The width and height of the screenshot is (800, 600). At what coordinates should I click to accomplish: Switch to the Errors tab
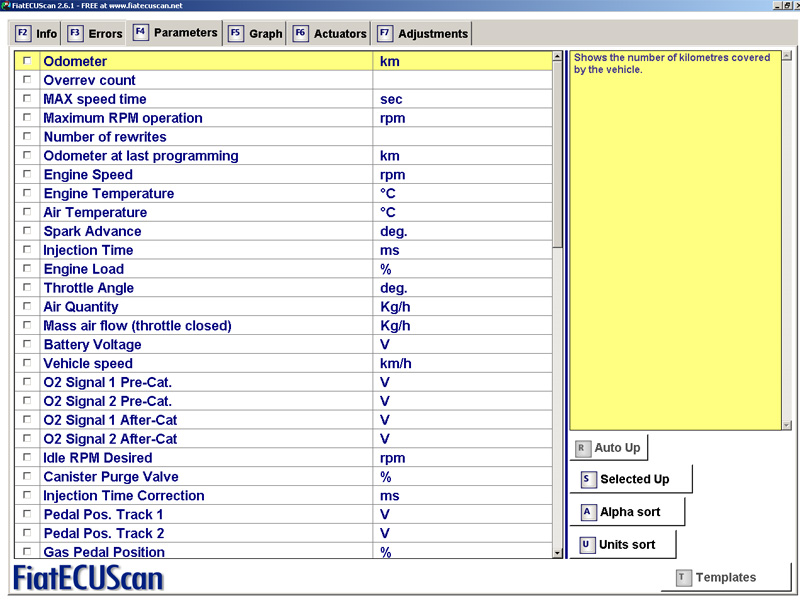(94, 34)
